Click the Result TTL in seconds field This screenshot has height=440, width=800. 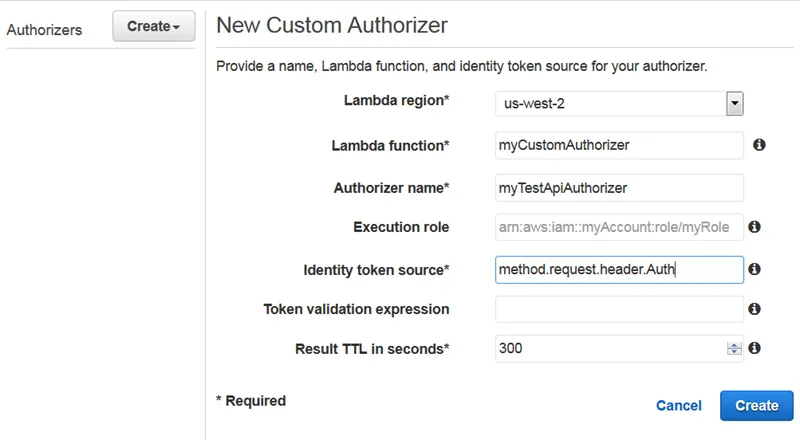pyautogui.click(x=610, y=348)
